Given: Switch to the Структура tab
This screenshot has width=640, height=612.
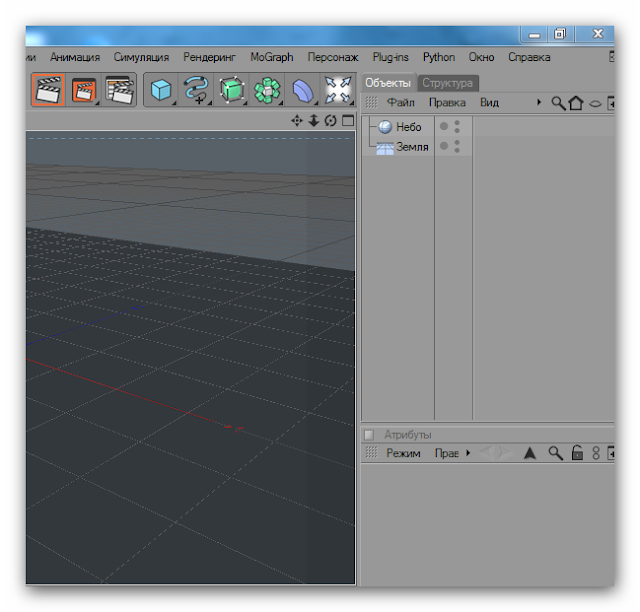Looking at the screenshot, I should pyautogui.click(x=447, y=83).
